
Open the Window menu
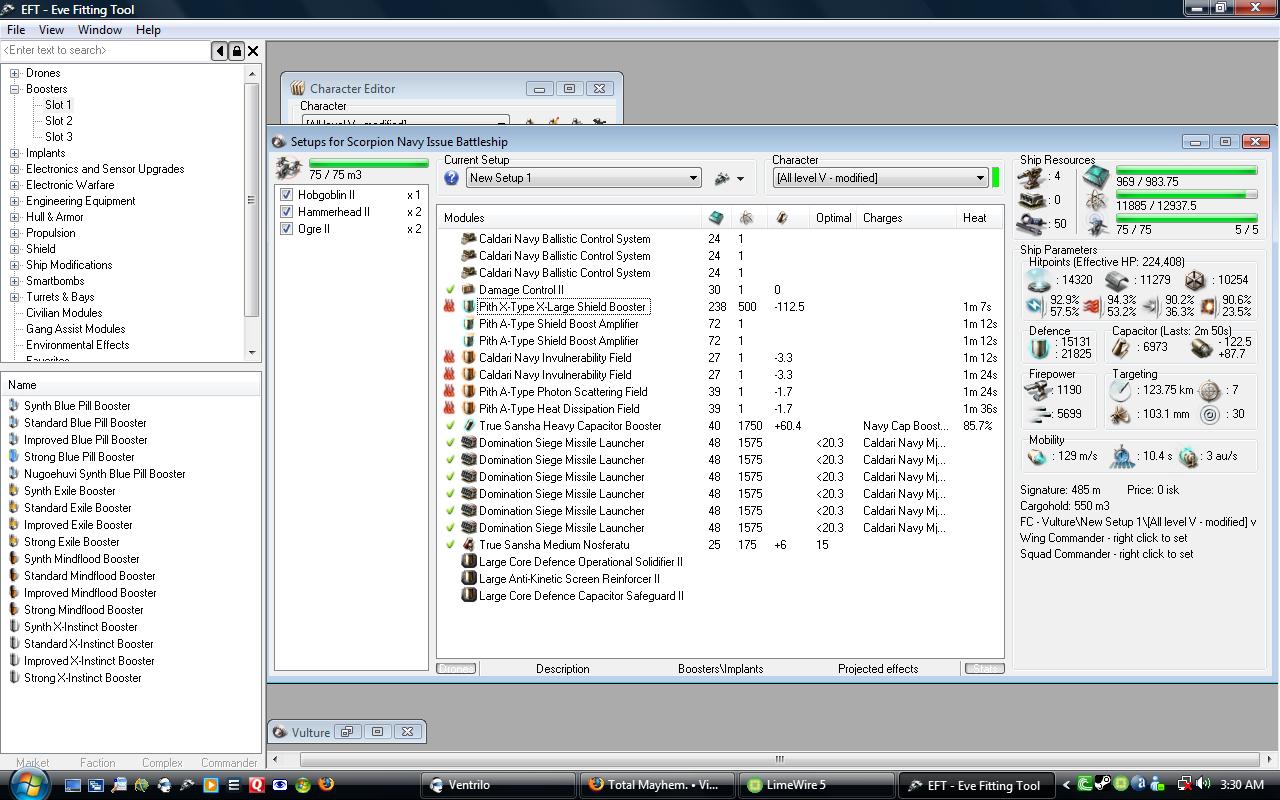coord(100,30)
